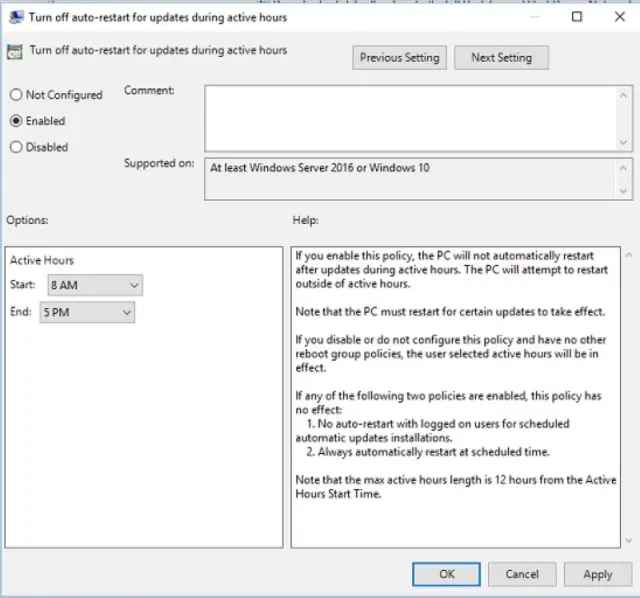
Task: Click the Supported on scroll-up arrow
Action: (624, 167)
